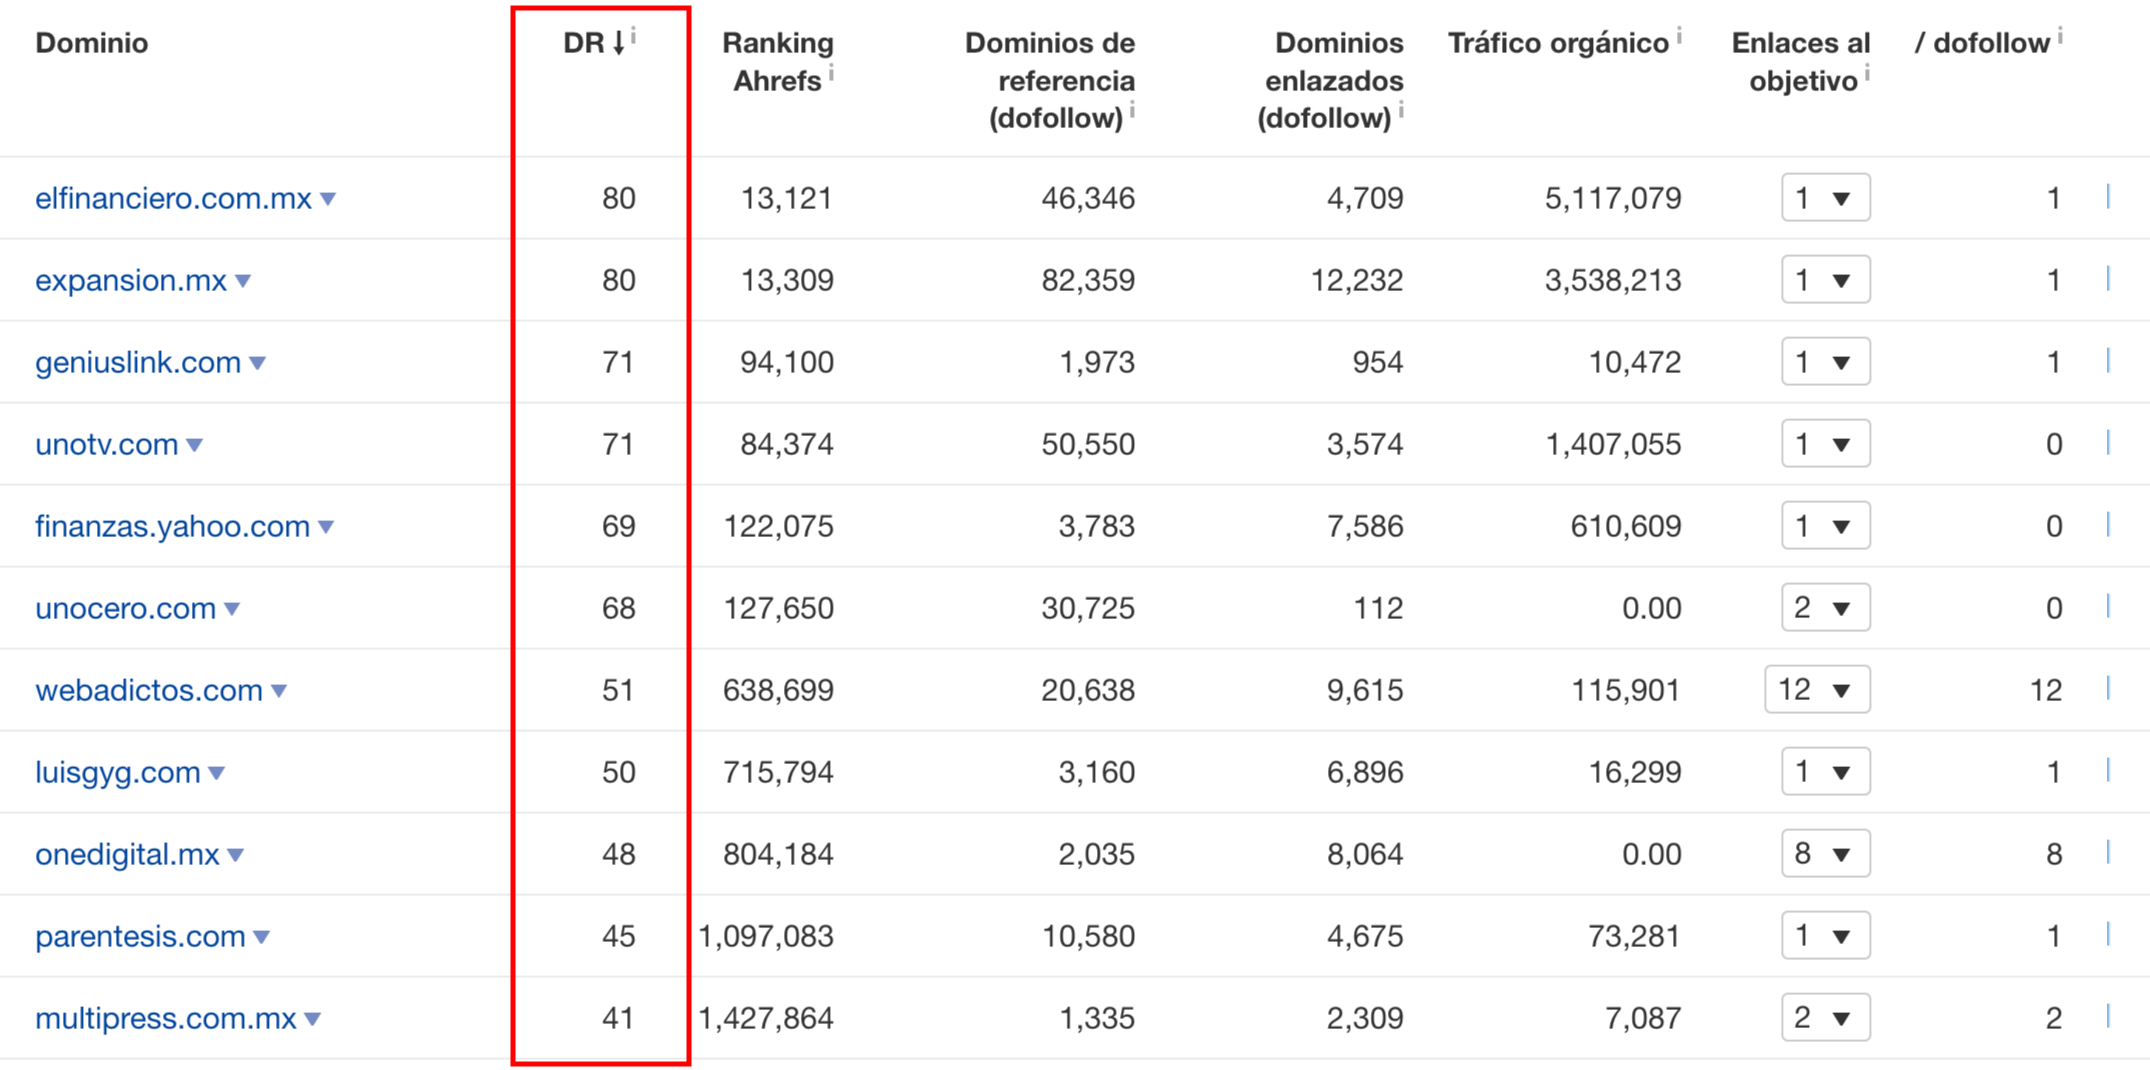
Task: Open links dropdown showing 2 for multipress.com.mx
Action: click(x=1825, y=1018)
